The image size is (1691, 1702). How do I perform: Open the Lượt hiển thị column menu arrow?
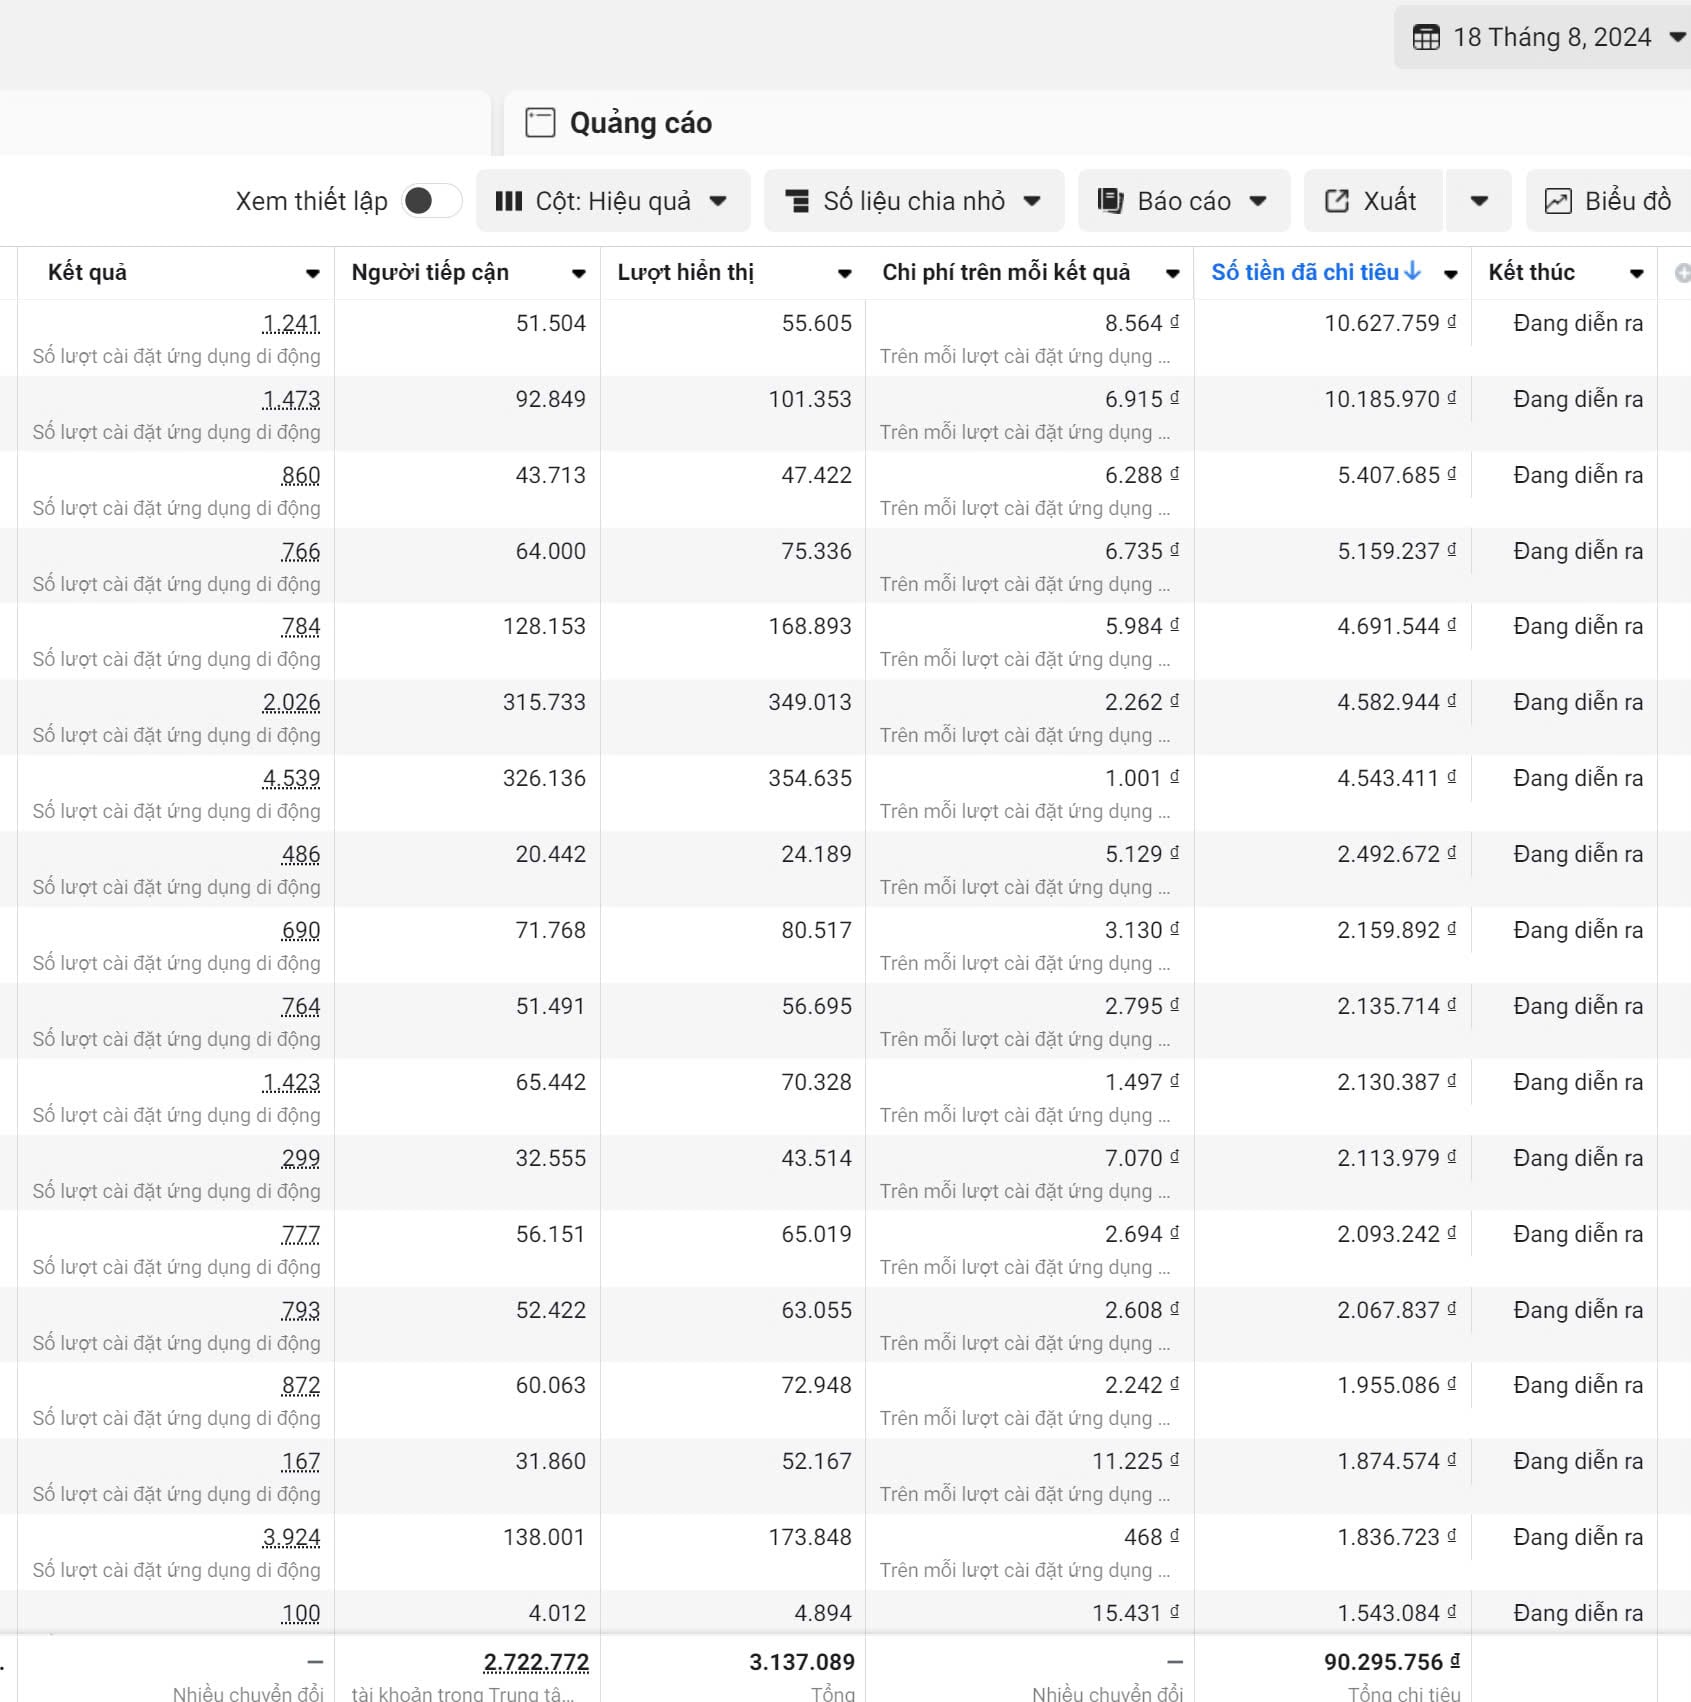click(844, 273)
